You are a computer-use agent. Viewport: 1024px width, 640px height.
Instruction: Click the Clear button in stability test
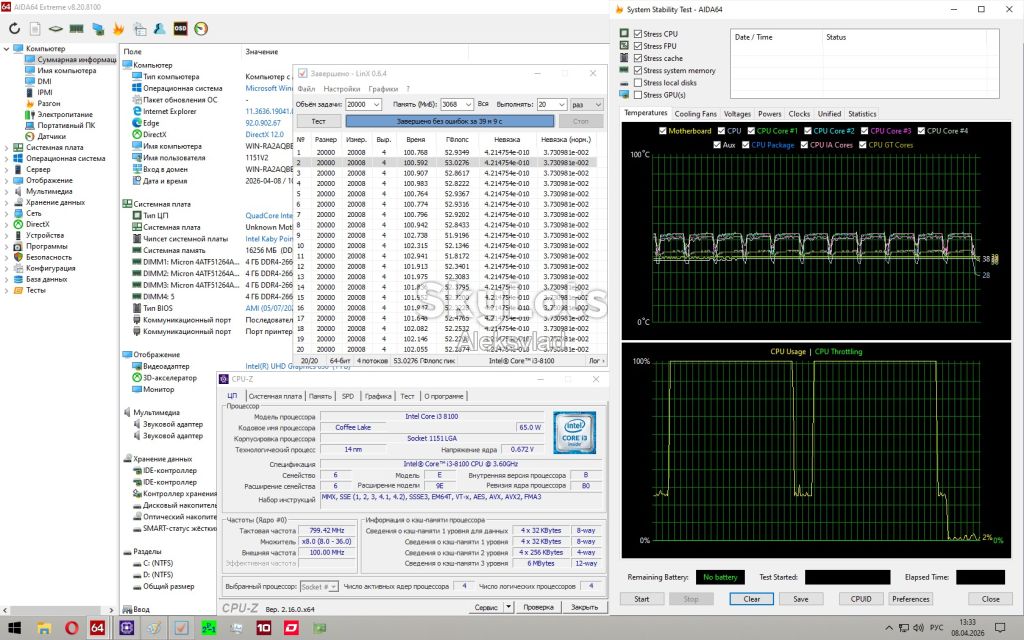(x=752, y=599)
